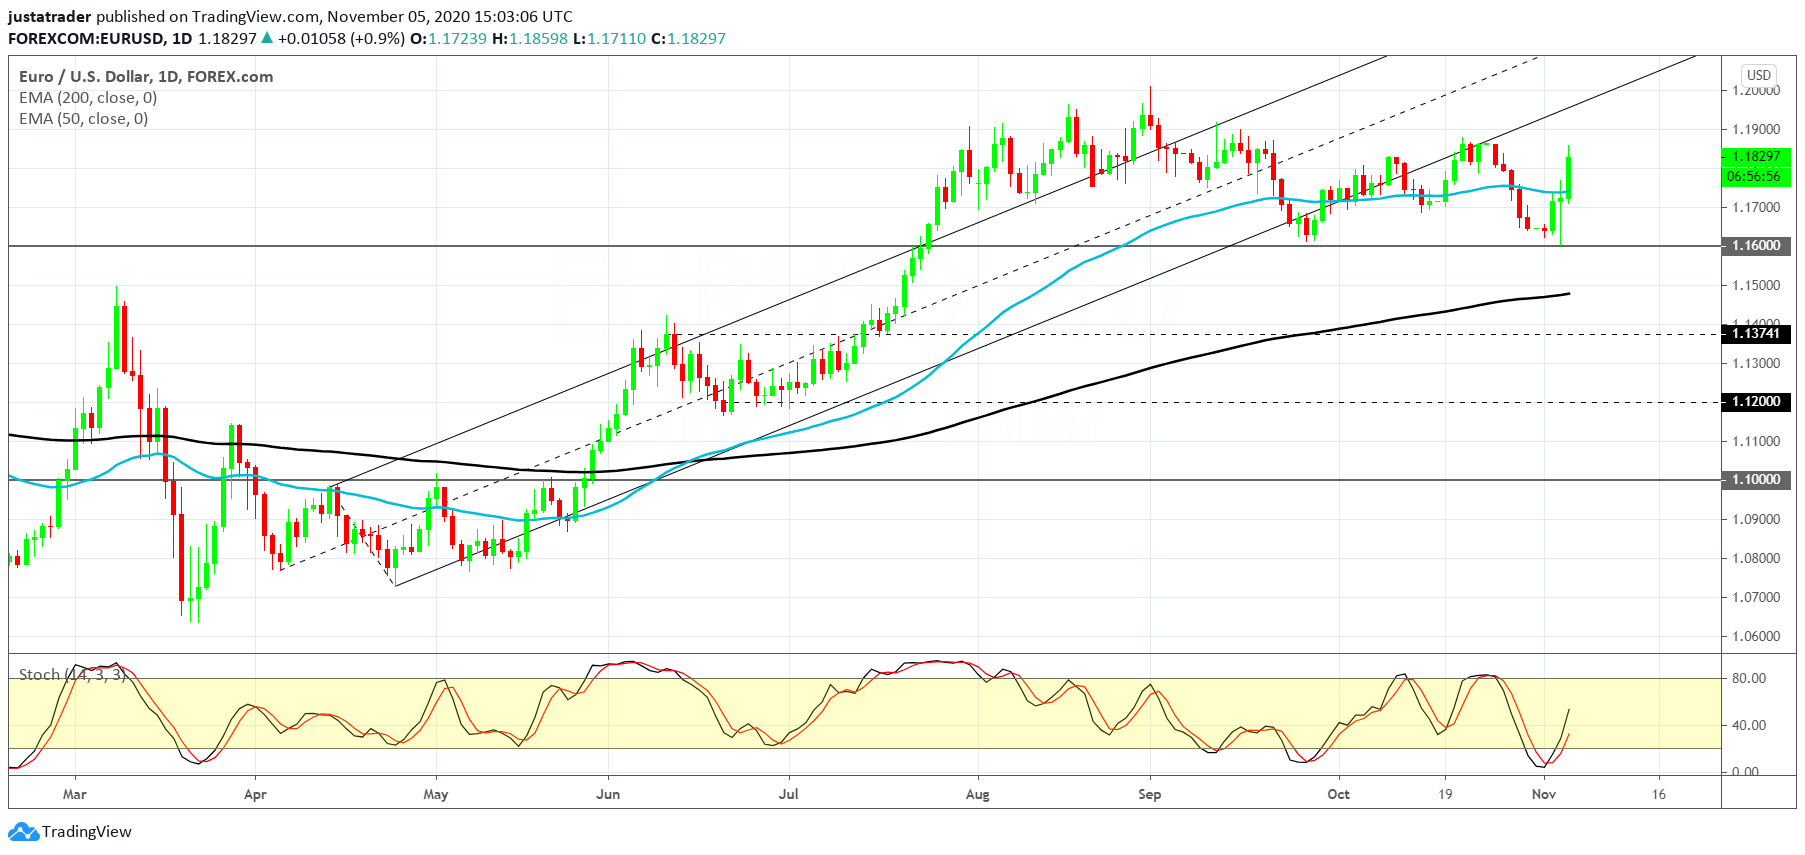Click the TradingView wordmark beside the bottom logo

click(87, 832)
